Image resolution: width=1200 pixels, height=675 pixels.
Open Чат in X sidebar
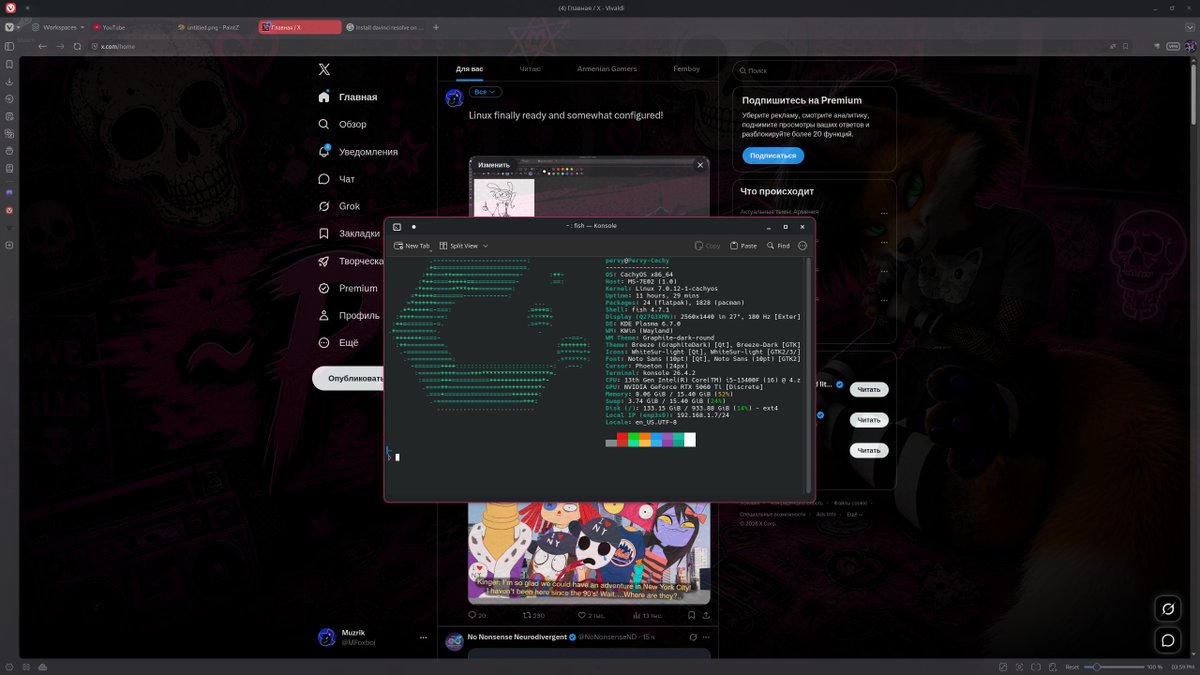[336, 179]
